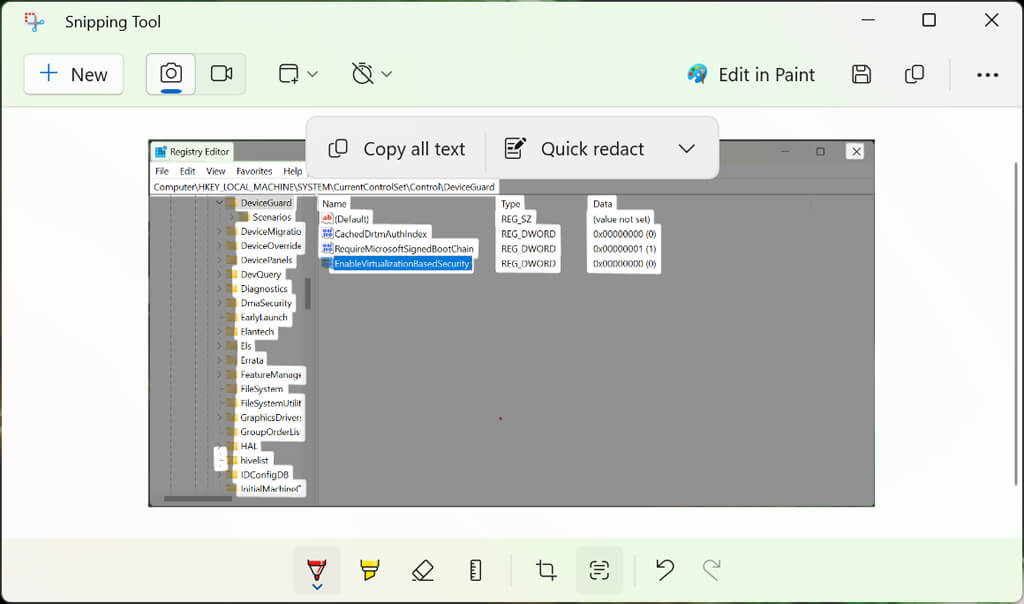The image size is (1024, 604).
Task: Show the ruler tool
Action: 475,570
